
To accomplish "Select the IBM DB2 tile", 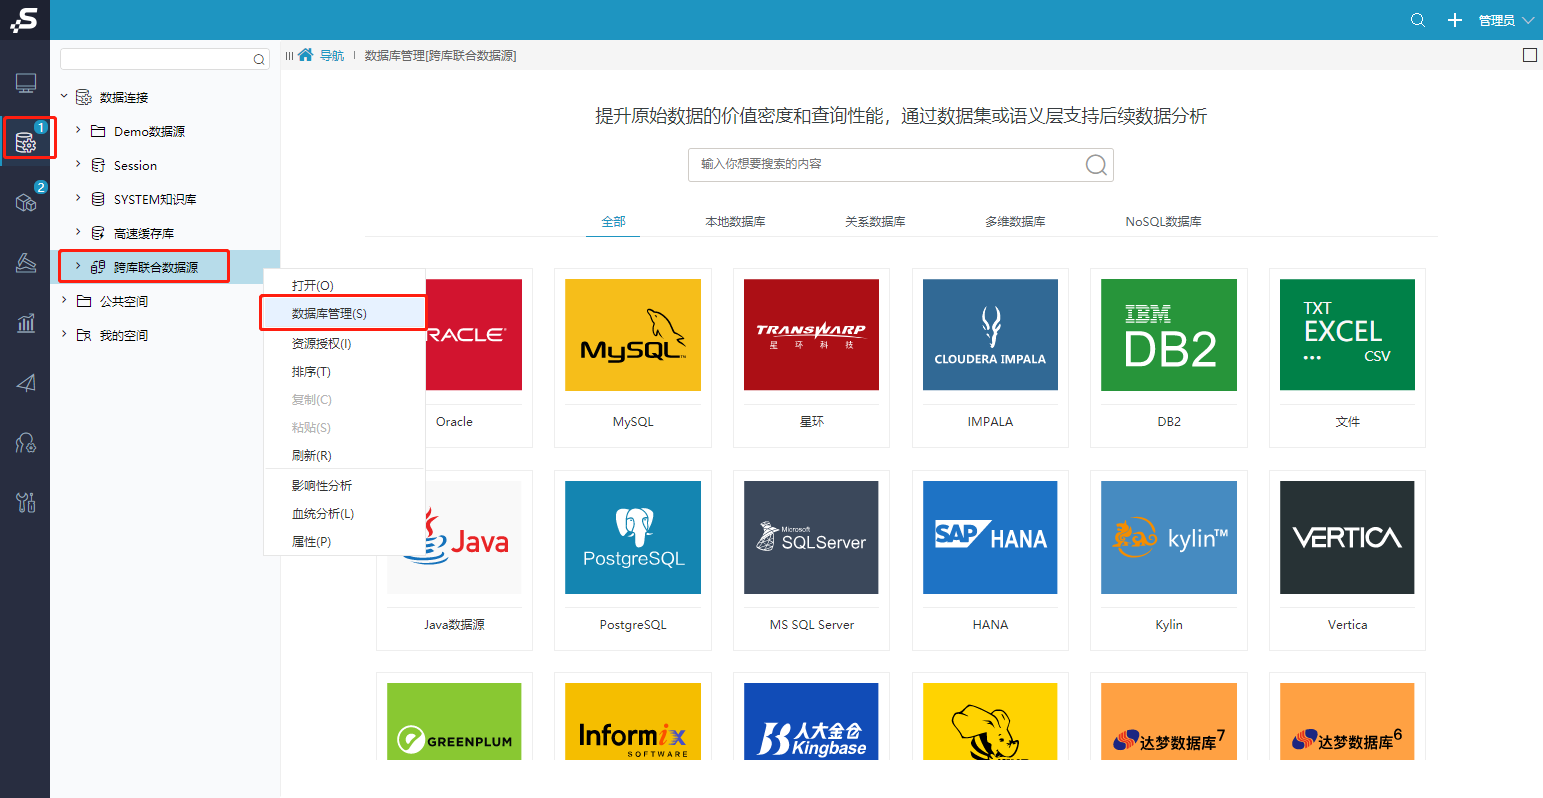I will (1169, 357).
